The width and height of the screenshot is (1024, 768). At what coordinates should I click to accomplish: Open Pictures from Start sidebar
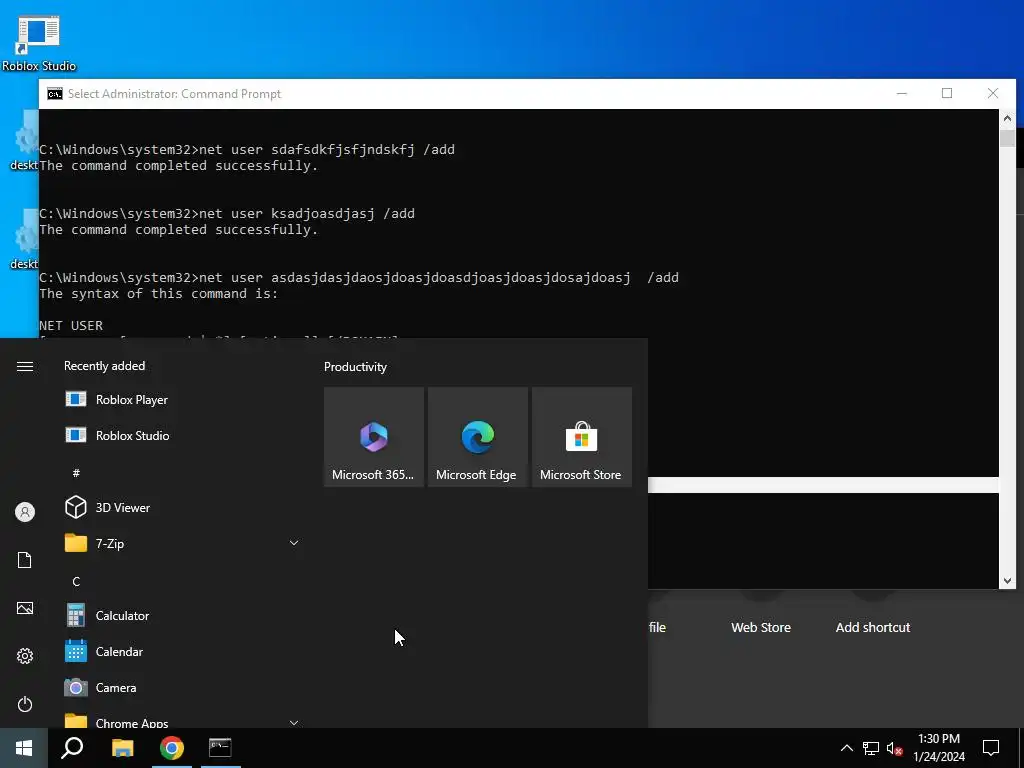[25, 608]
